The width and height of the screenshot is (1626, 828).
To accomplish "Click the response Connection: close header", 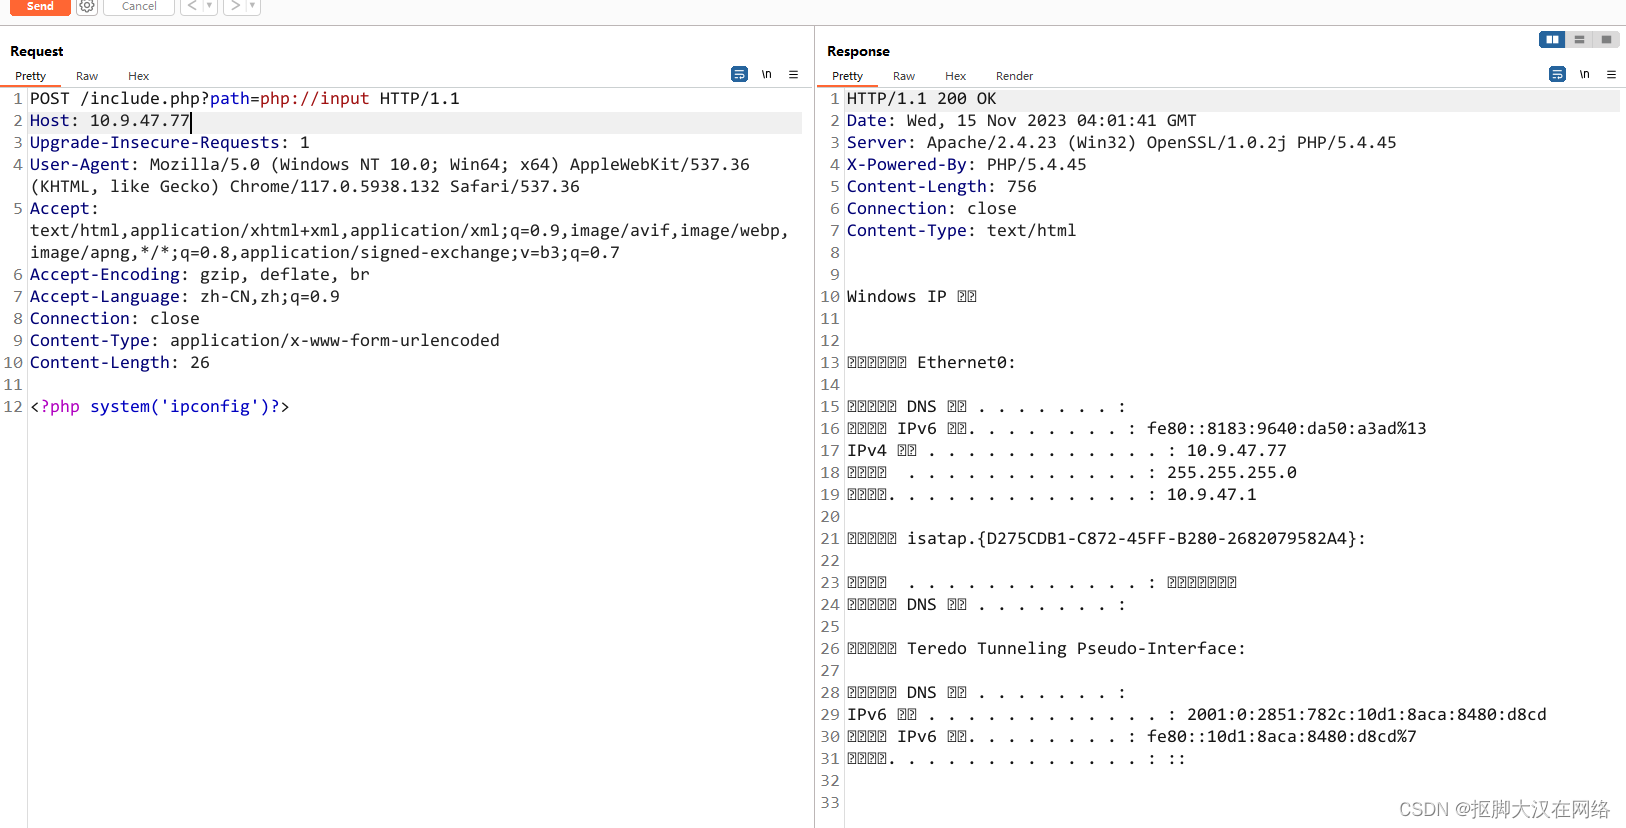I will click(x=932, y=208).
